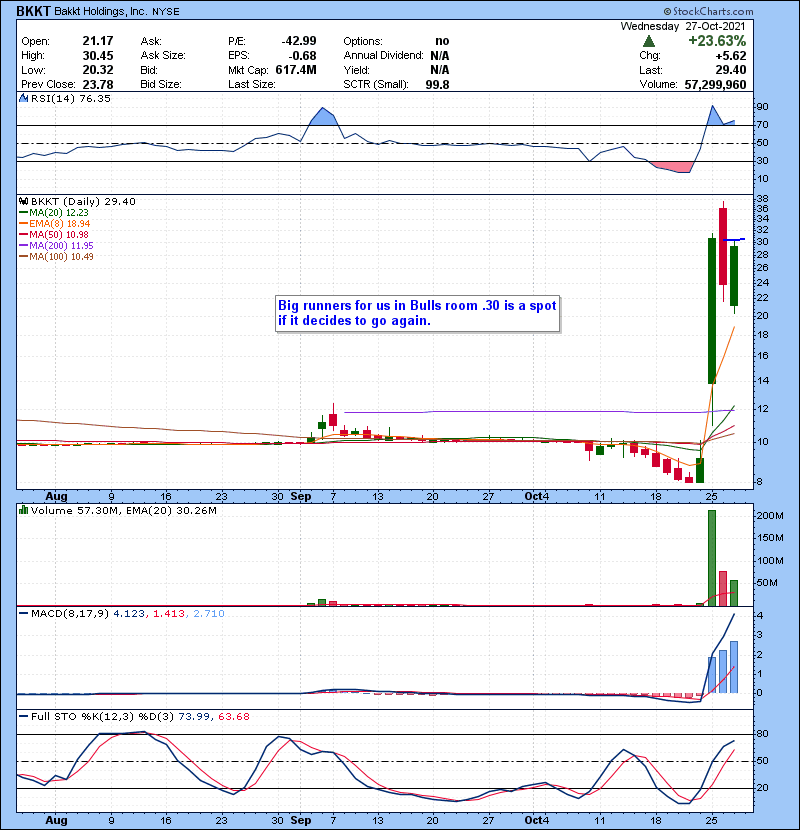Click the Annual Dividend N/A value

click(439, 56)
